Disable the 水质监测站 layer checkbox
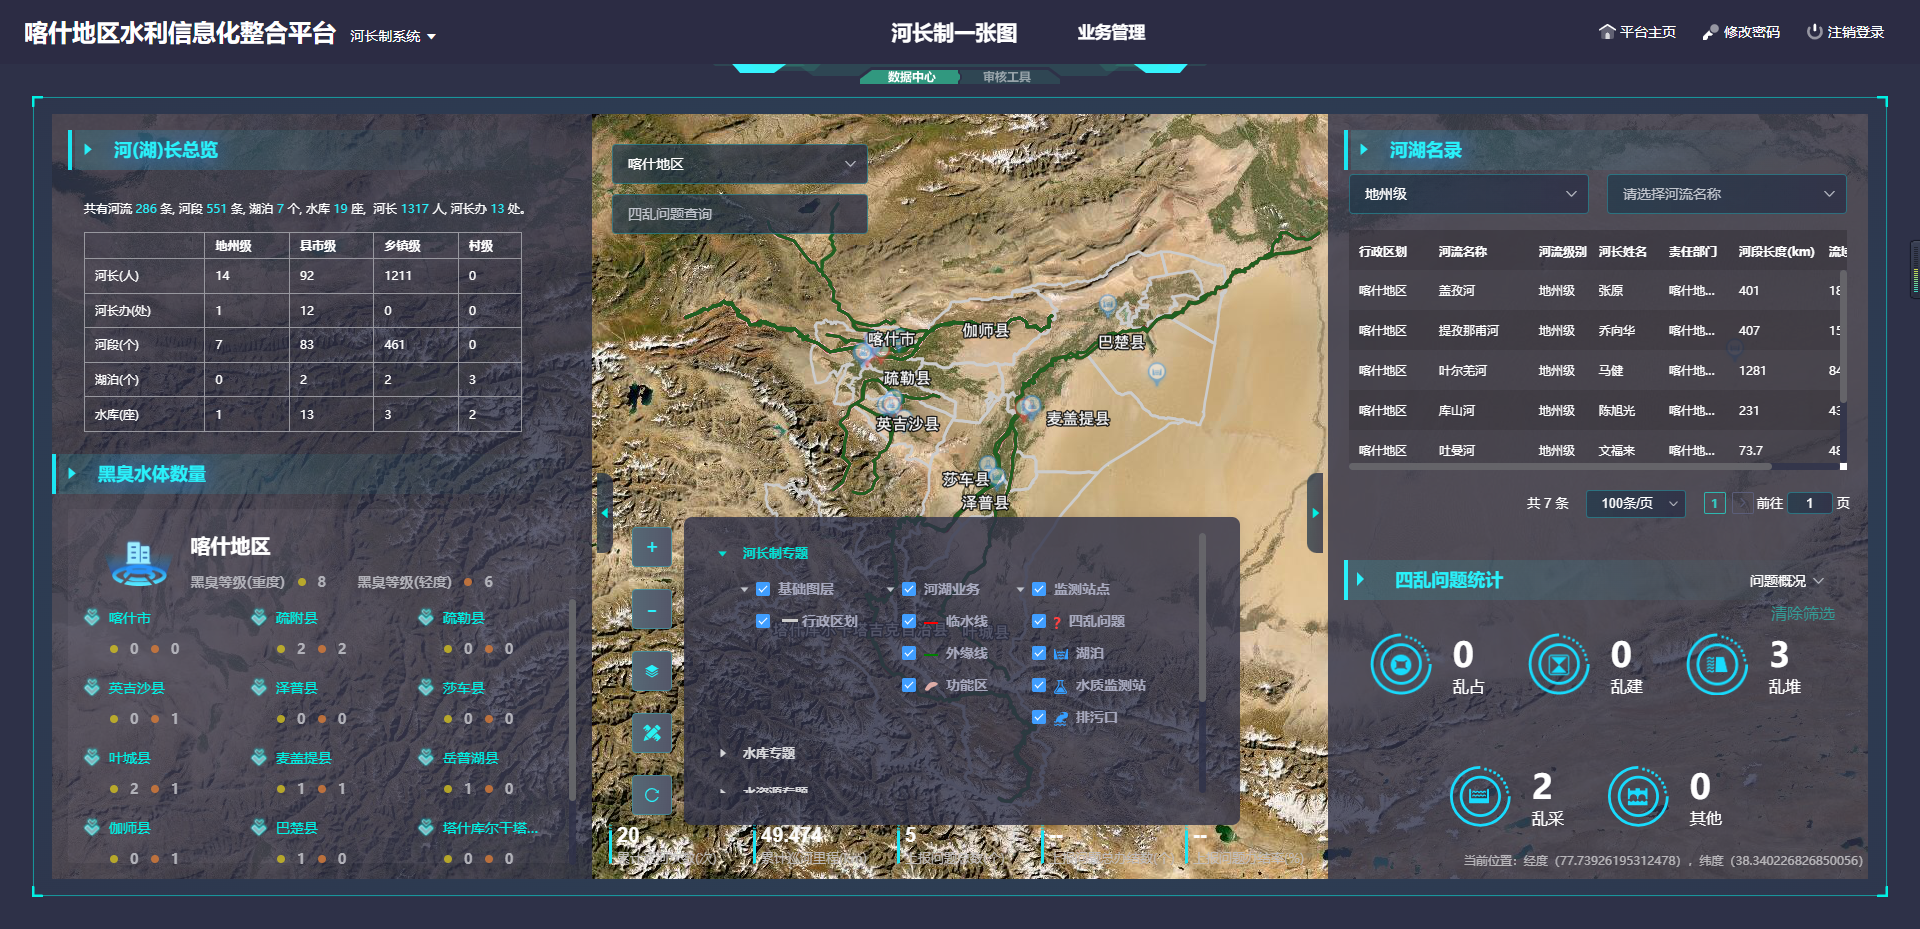This screenshot has width=1920, height=929. pos(1039,685)
